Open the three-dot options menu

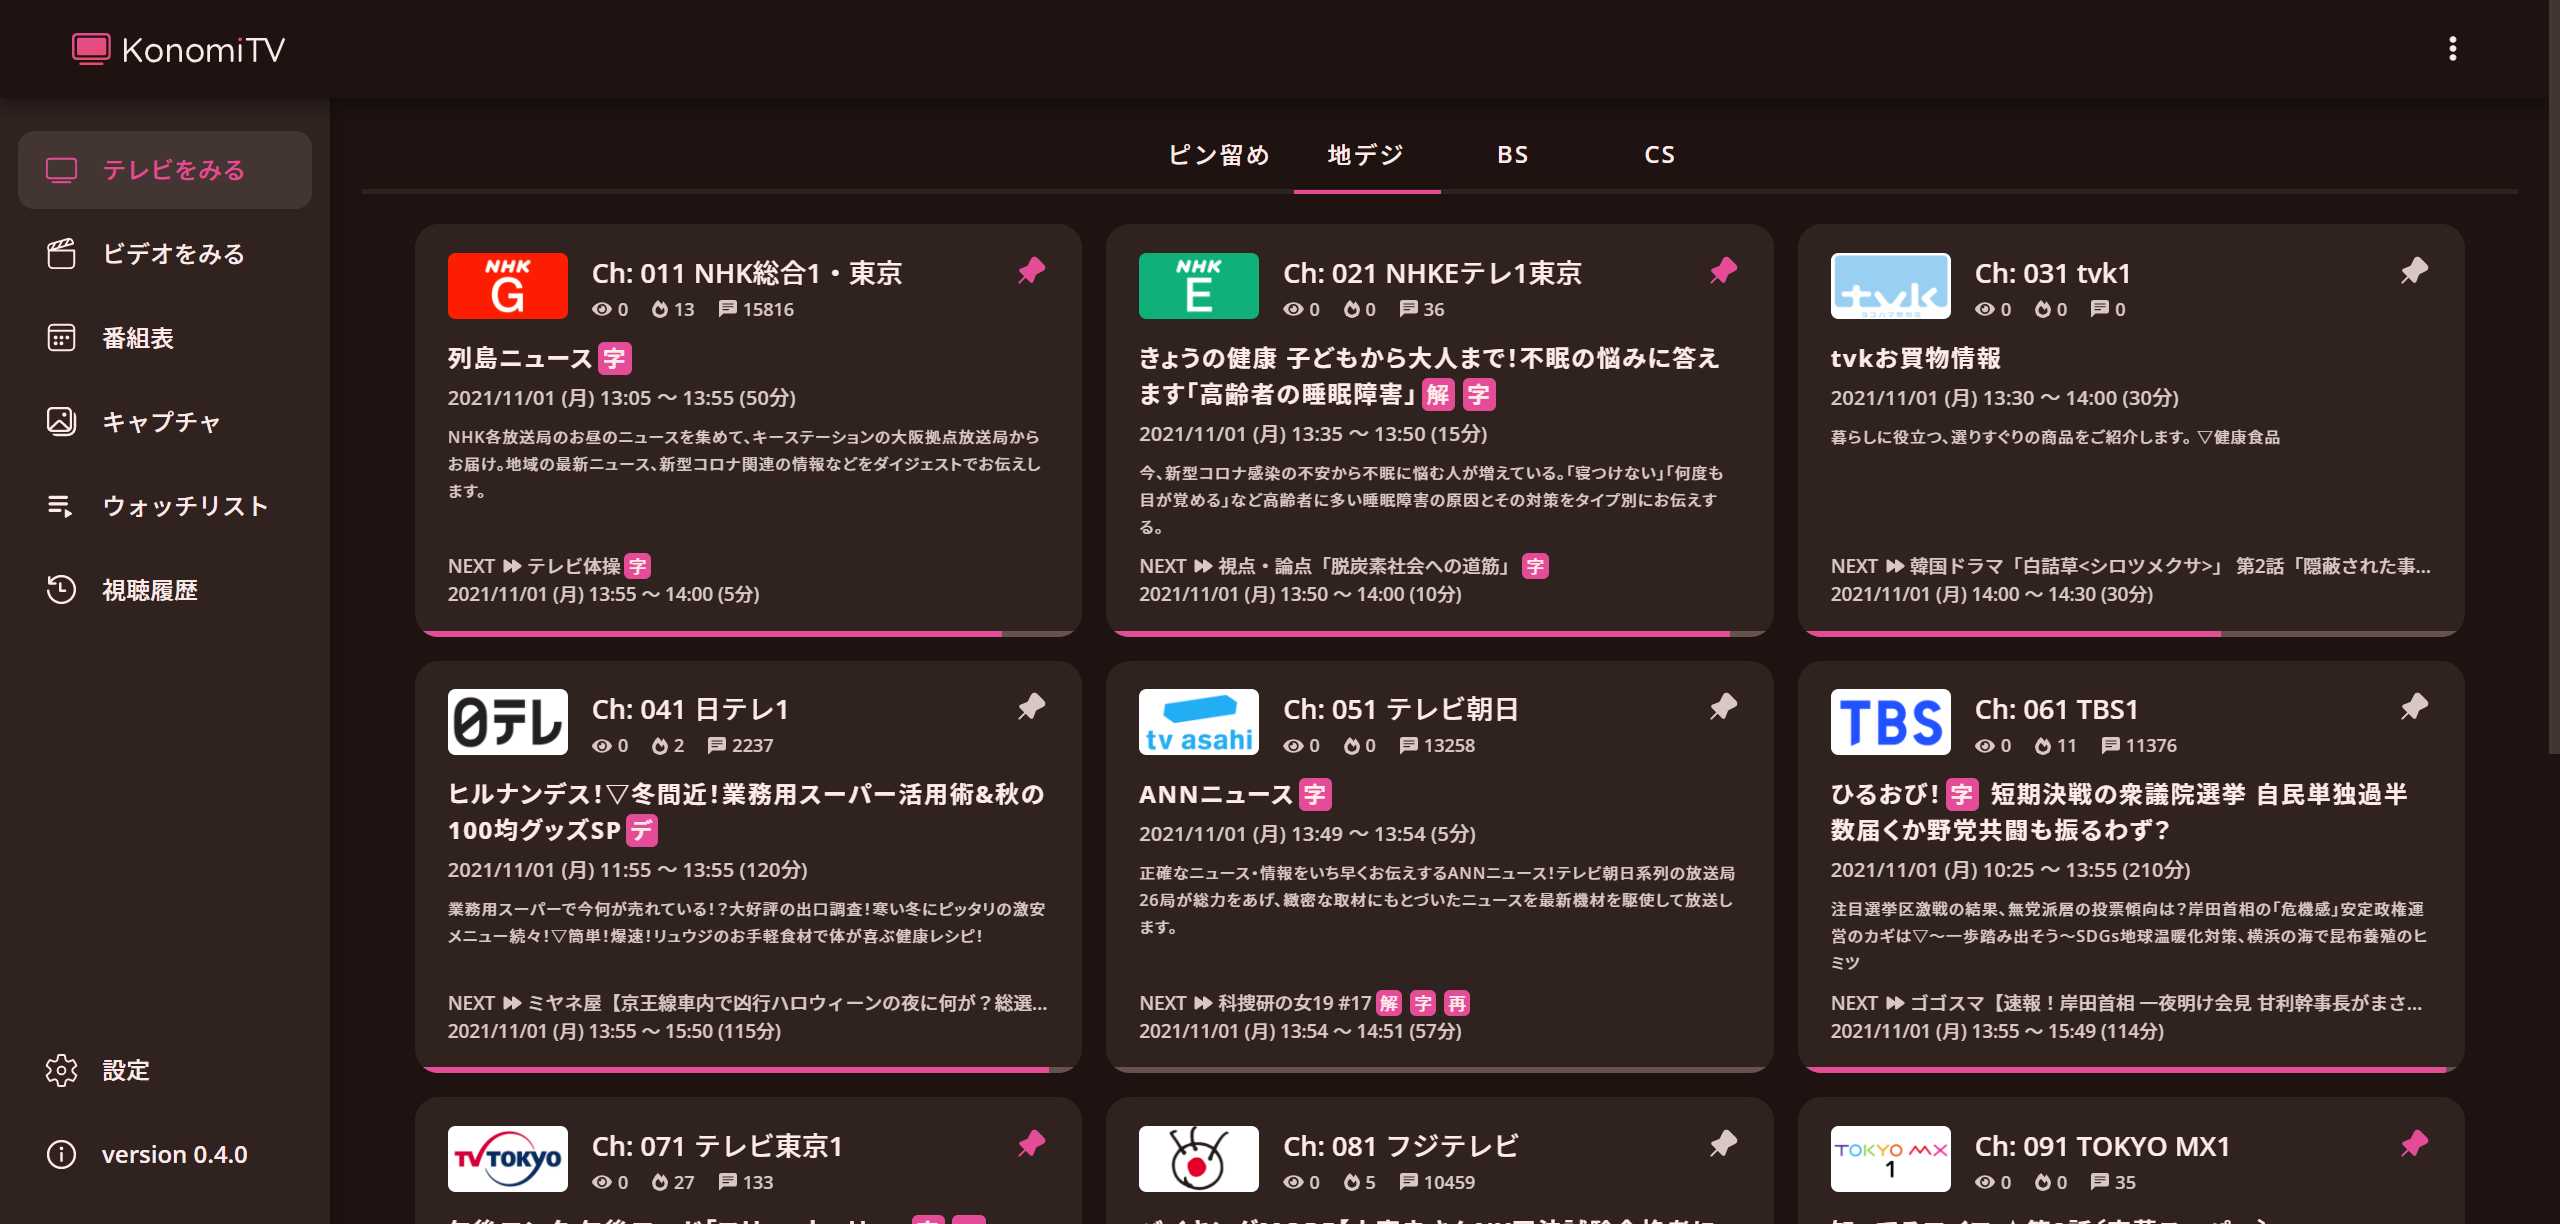[2452, 49]
